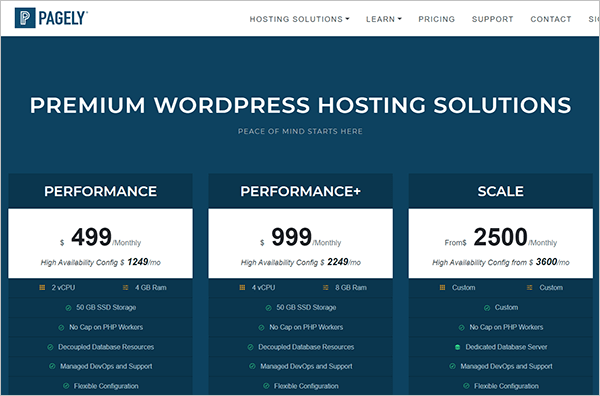The image size is (600, 396).
Task: Go to the Pricing page
Action: point(437,19)
